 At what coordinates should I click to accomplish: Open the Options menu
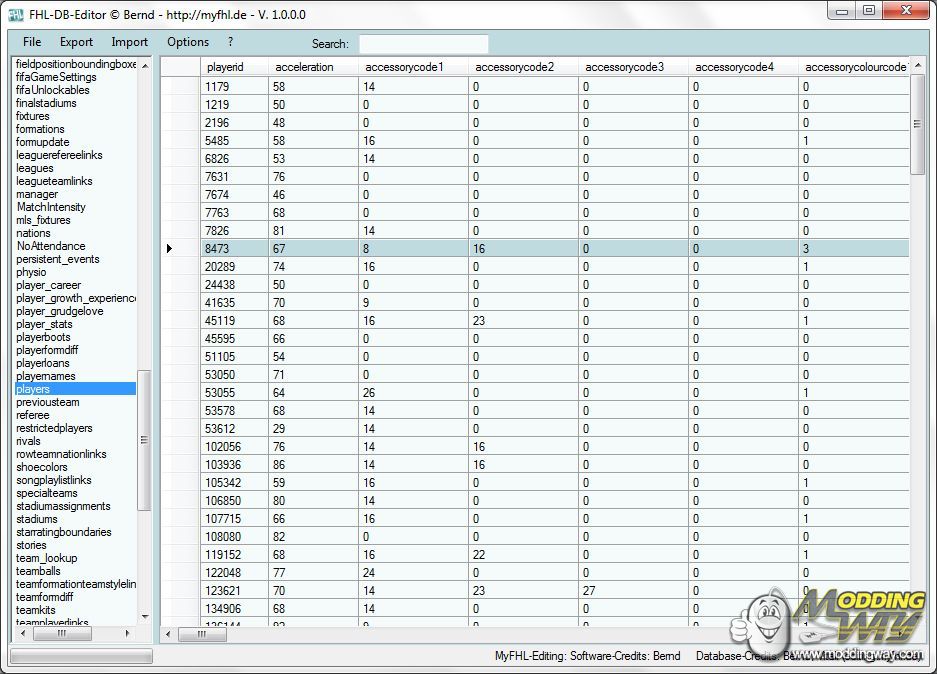click(188, 42)
